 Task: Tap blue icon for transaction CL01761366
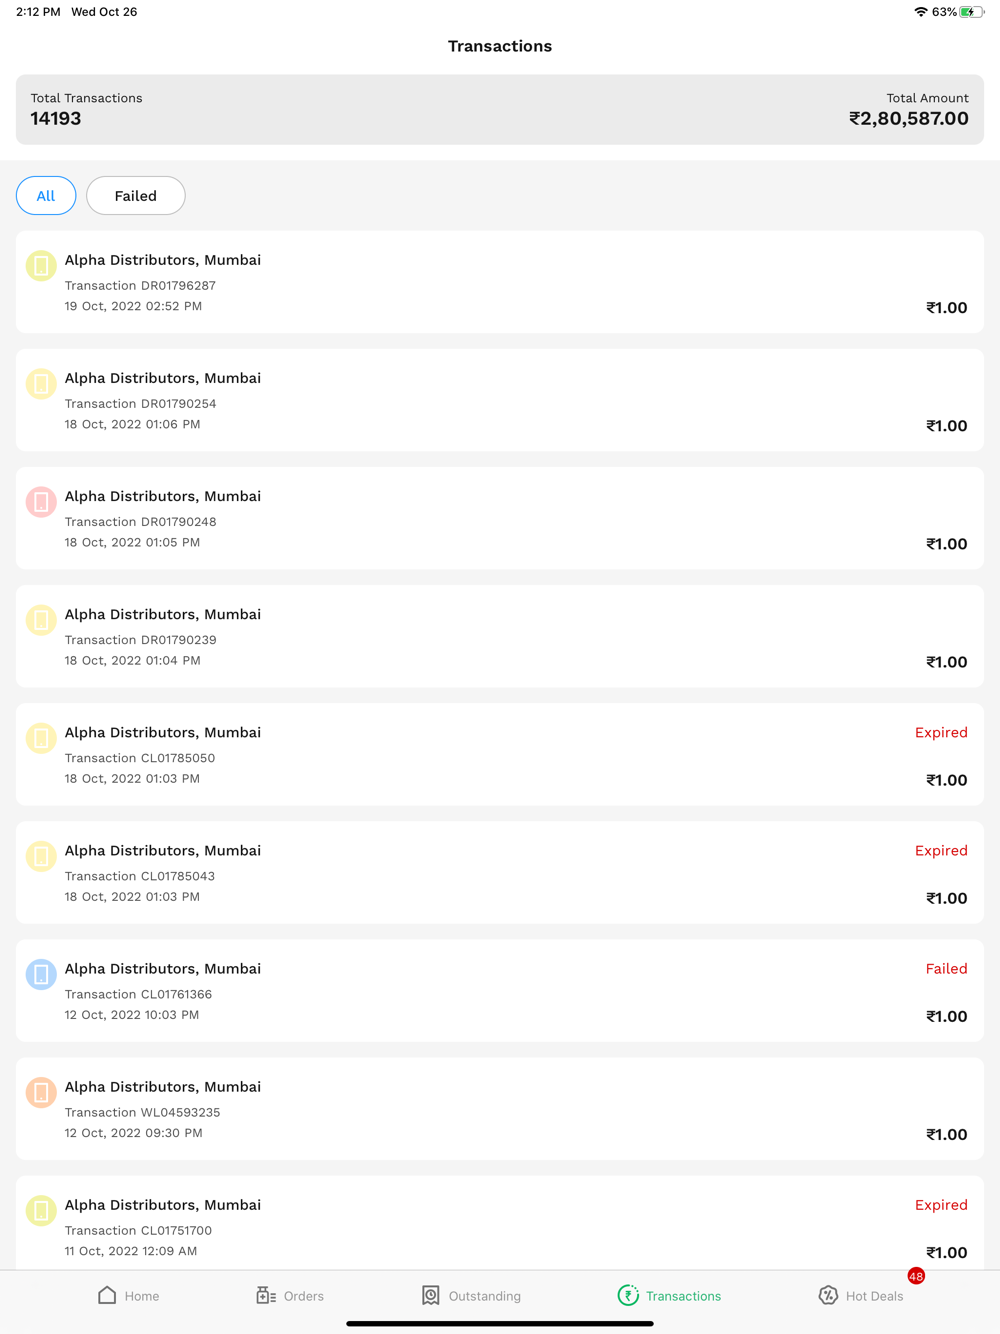[x=41, y=974]
